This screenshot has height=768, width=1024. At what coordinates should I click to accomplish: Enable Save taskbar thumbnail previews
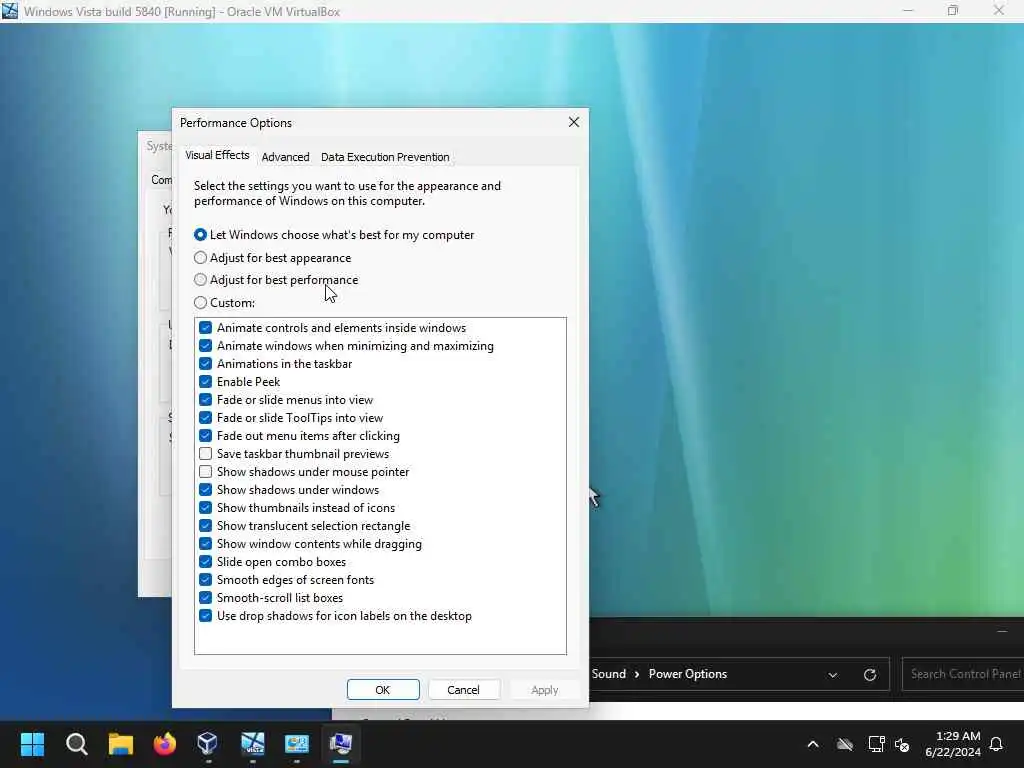coord(205,454)
